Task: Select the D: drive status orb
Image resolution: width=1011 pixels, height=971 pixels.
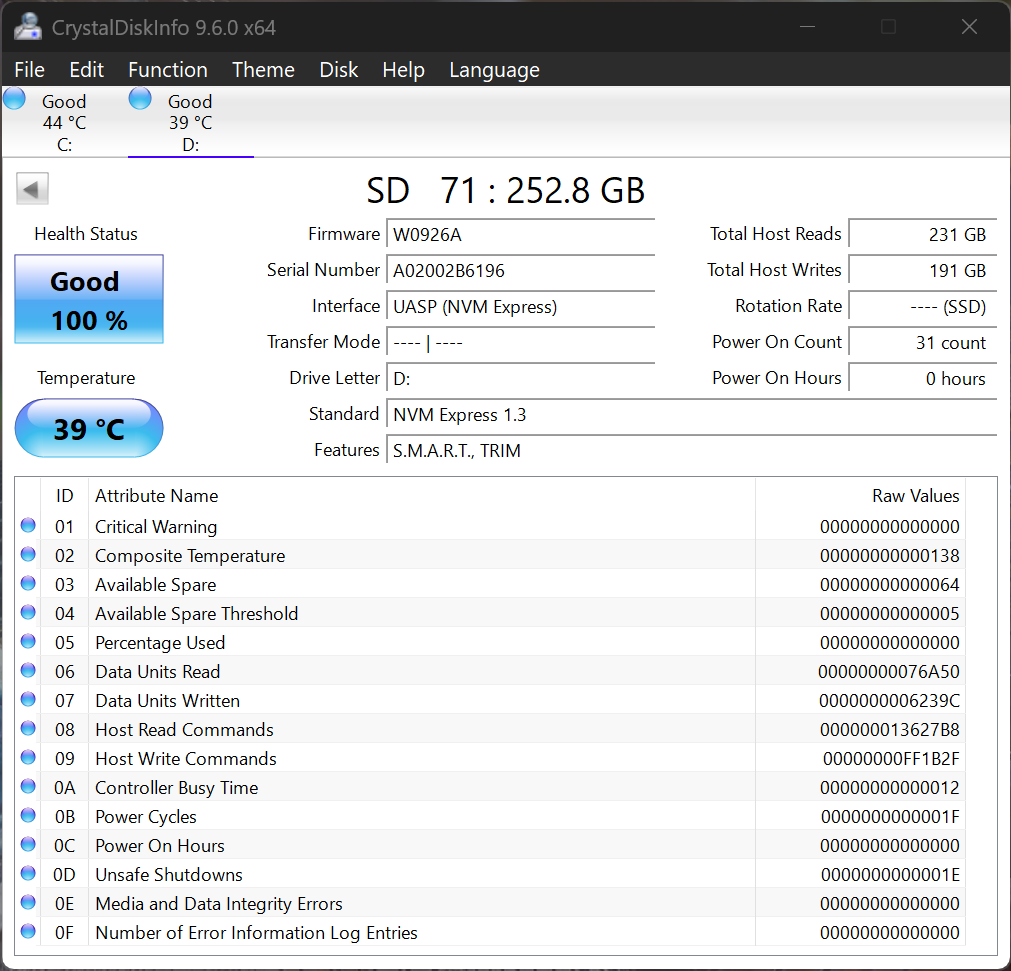Action: (141, 99)
